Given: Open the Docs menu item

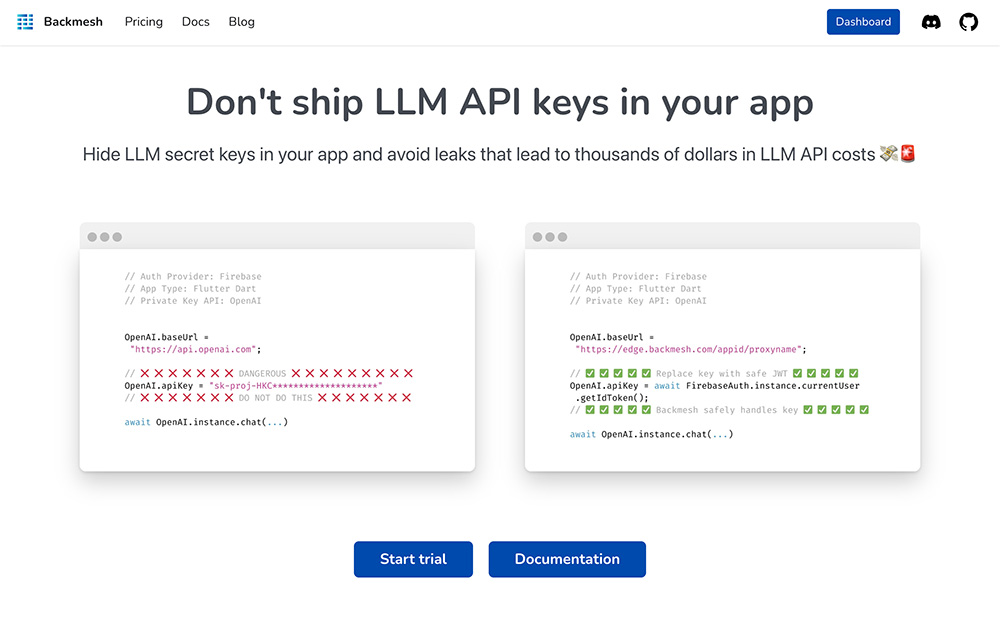Looking at the screenshot, I should (195, 22).
